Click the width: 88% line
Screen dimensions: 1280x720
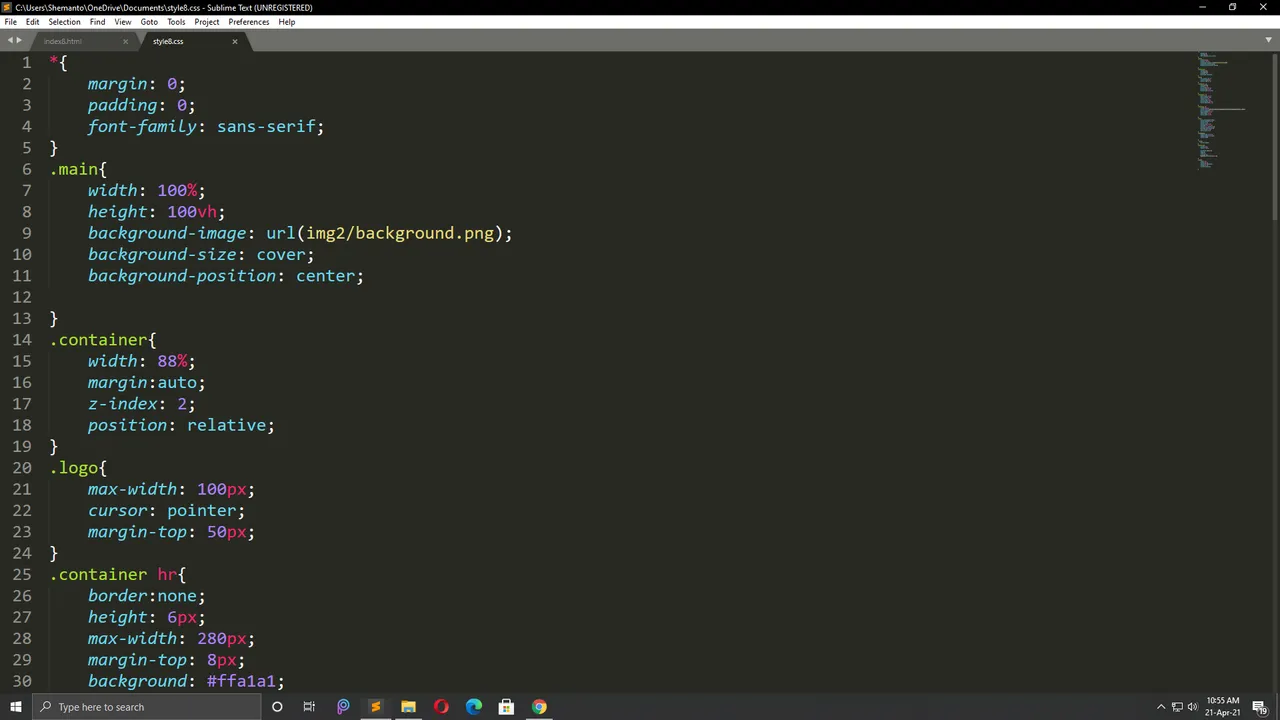[x=142, y=361]
